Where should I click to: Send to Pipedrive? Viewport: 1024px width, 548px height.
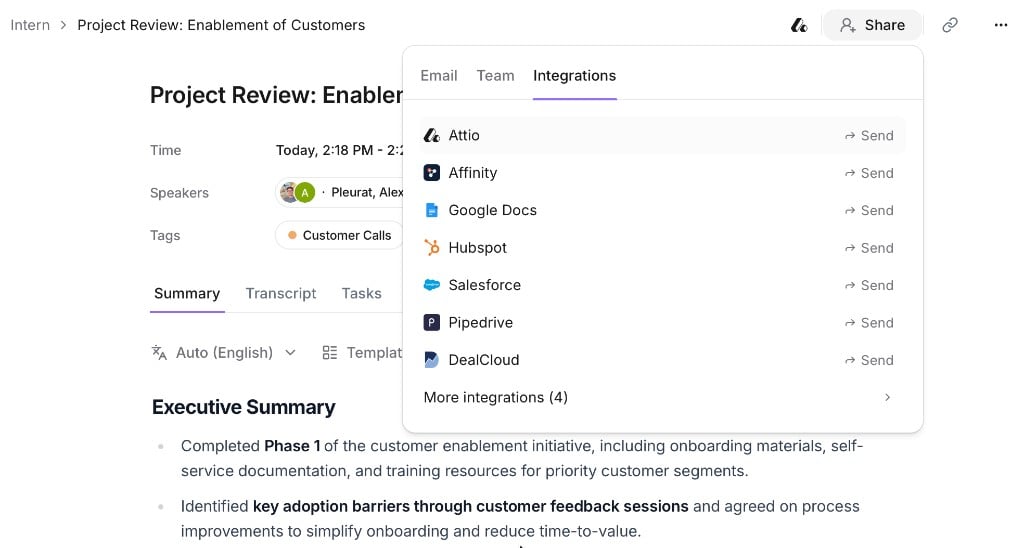coord(869,323)
